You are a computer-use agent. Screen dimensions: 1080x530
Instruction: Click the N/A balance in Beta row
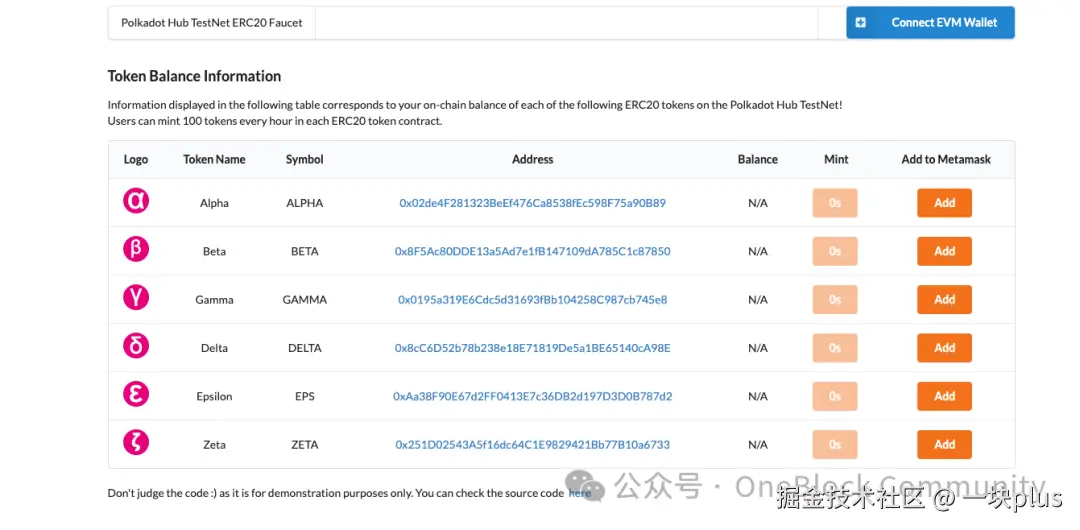pyautogui.click(x=758, y=252)
